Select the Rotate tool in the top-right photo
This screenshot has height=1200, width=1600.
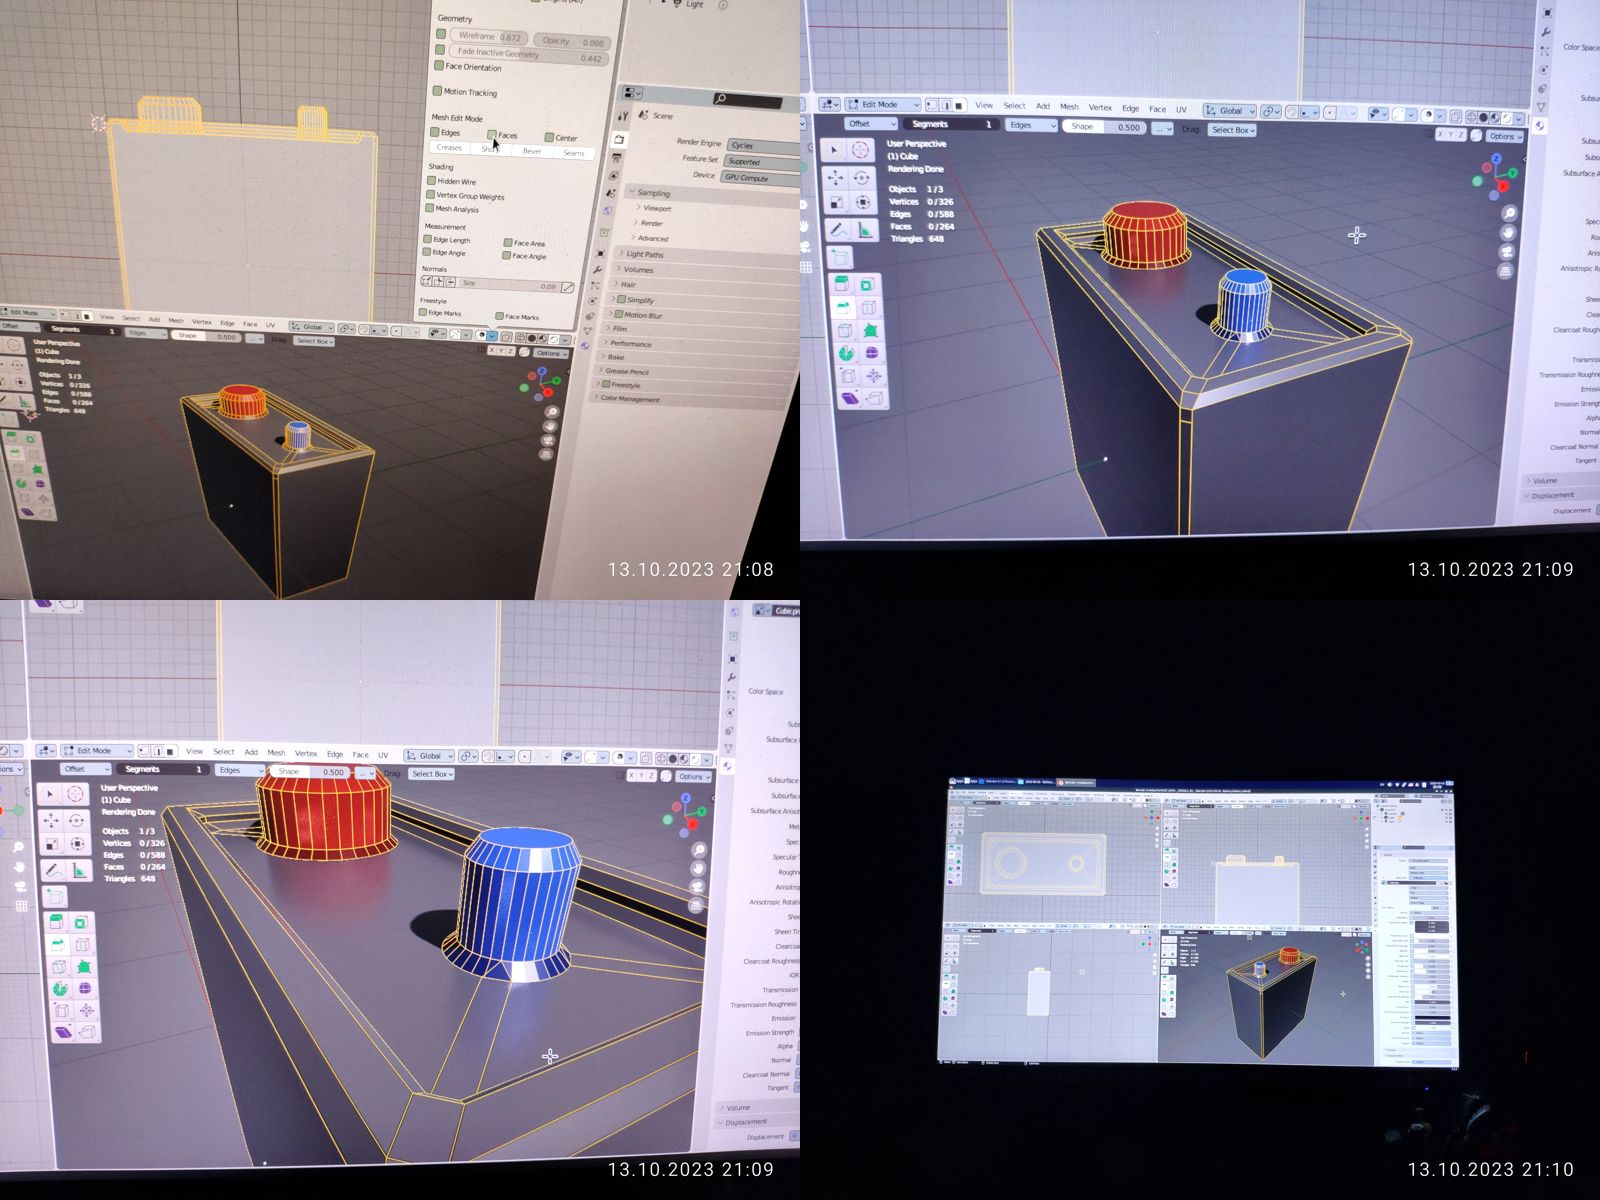pos(861,178)
